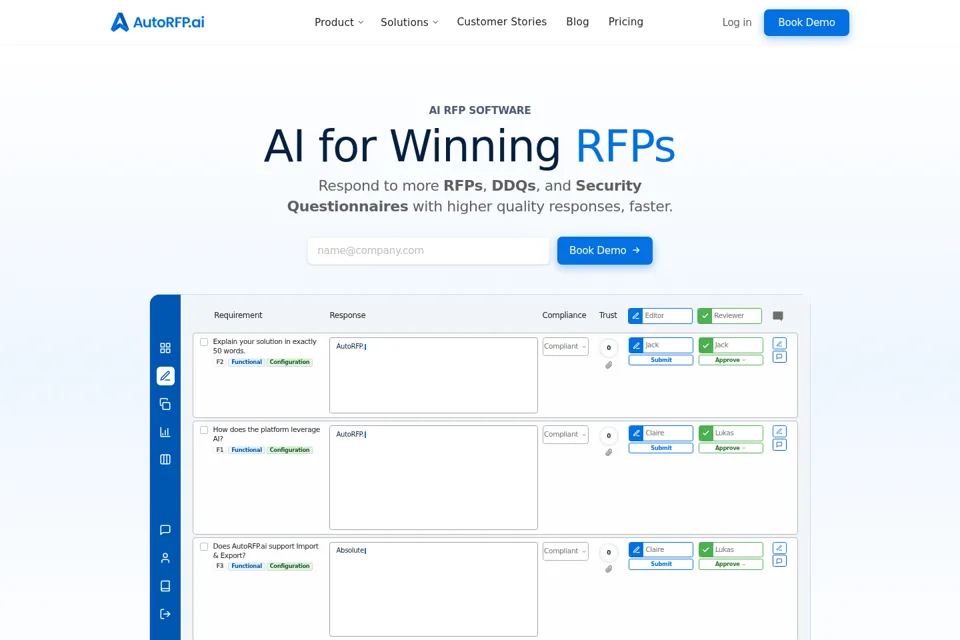Click Book Demo button beside email field

pyautogui.click(x=604, y=250)
